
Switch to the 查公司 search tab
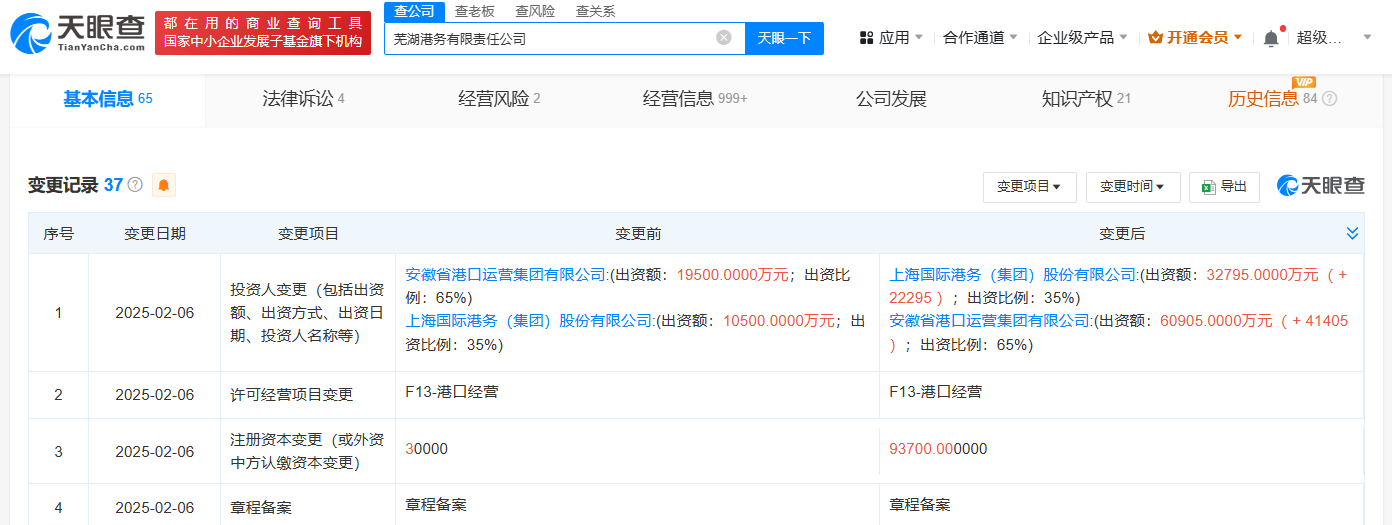tap(414, 12)
